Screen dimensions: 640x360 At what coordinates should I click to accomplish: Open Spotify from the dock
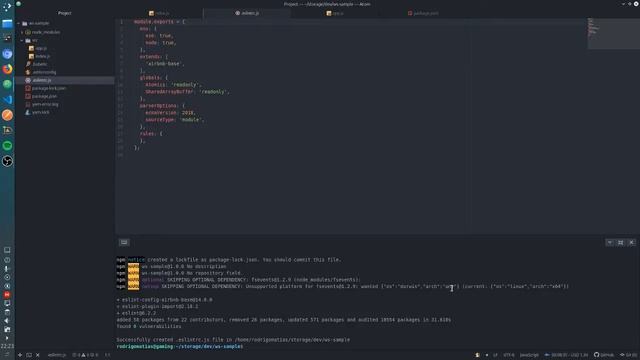click(7, 146)
